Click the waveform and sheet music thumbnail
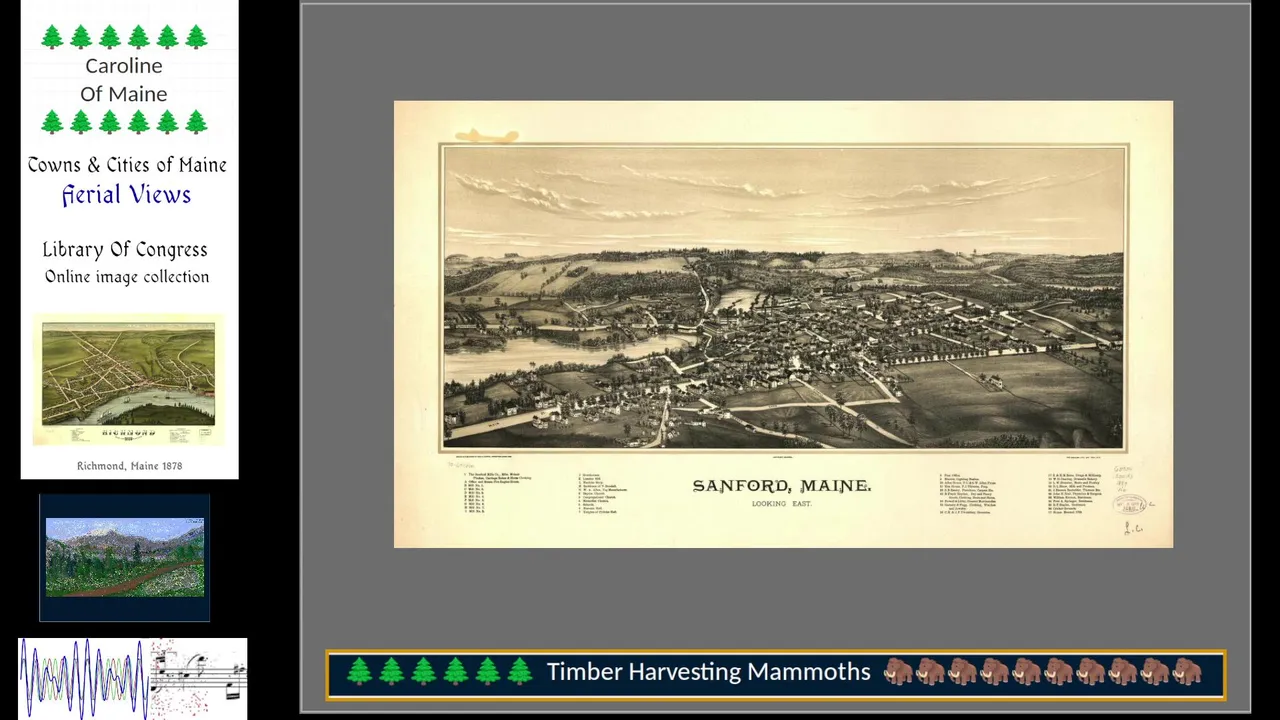This screenshot has height=720, width=1280. pos(133,678)
